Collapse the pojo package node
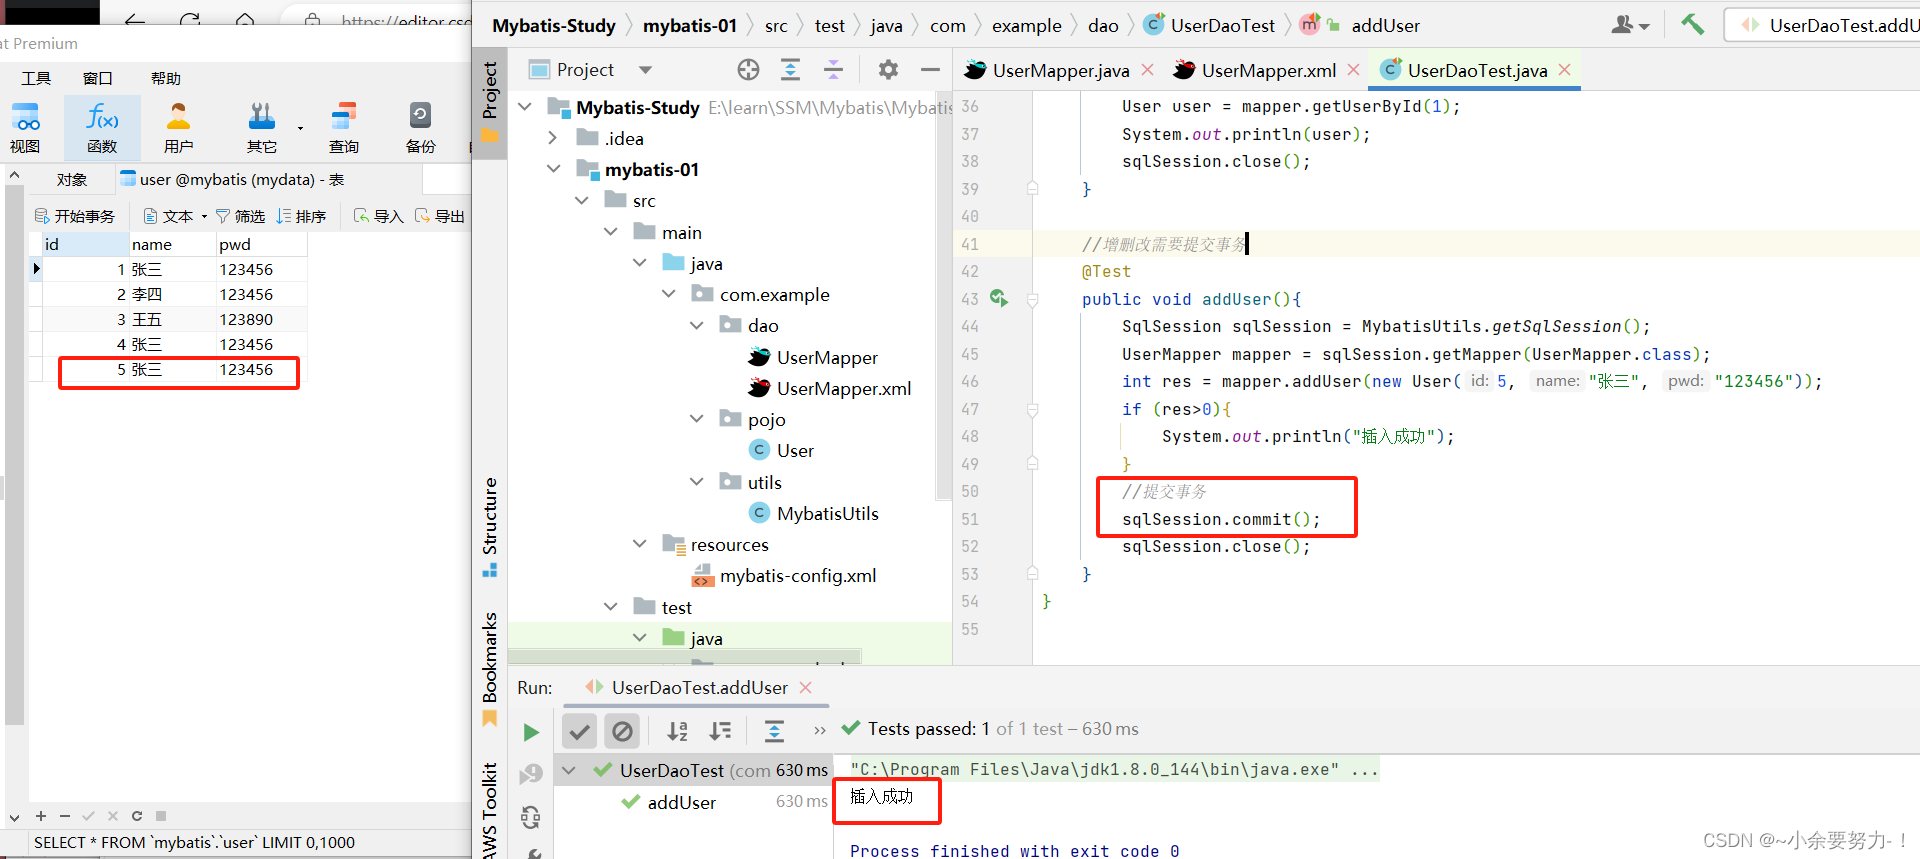Screen dimensions: 1920x859 point(697,419)
